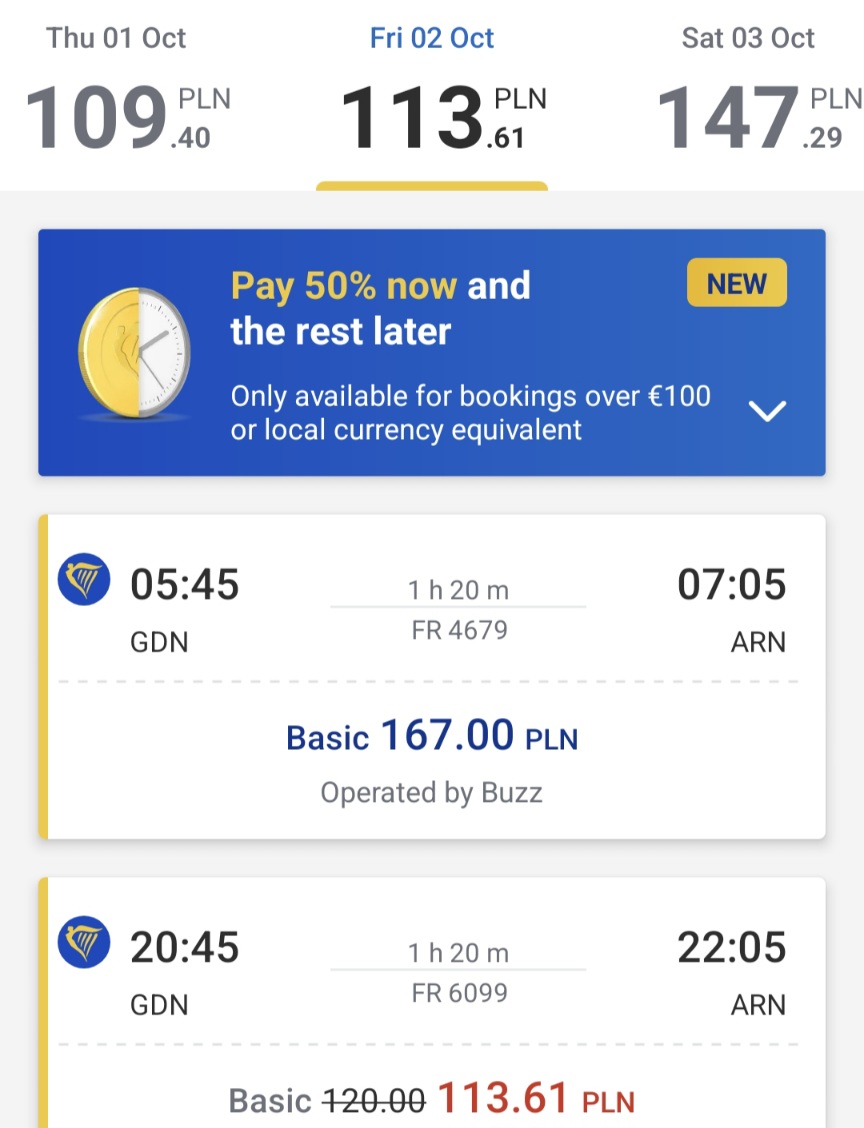Viewport: 864px width, 1128px height.
Task: Open flight FR 6099 details
Action: click(x=459, y=993)
